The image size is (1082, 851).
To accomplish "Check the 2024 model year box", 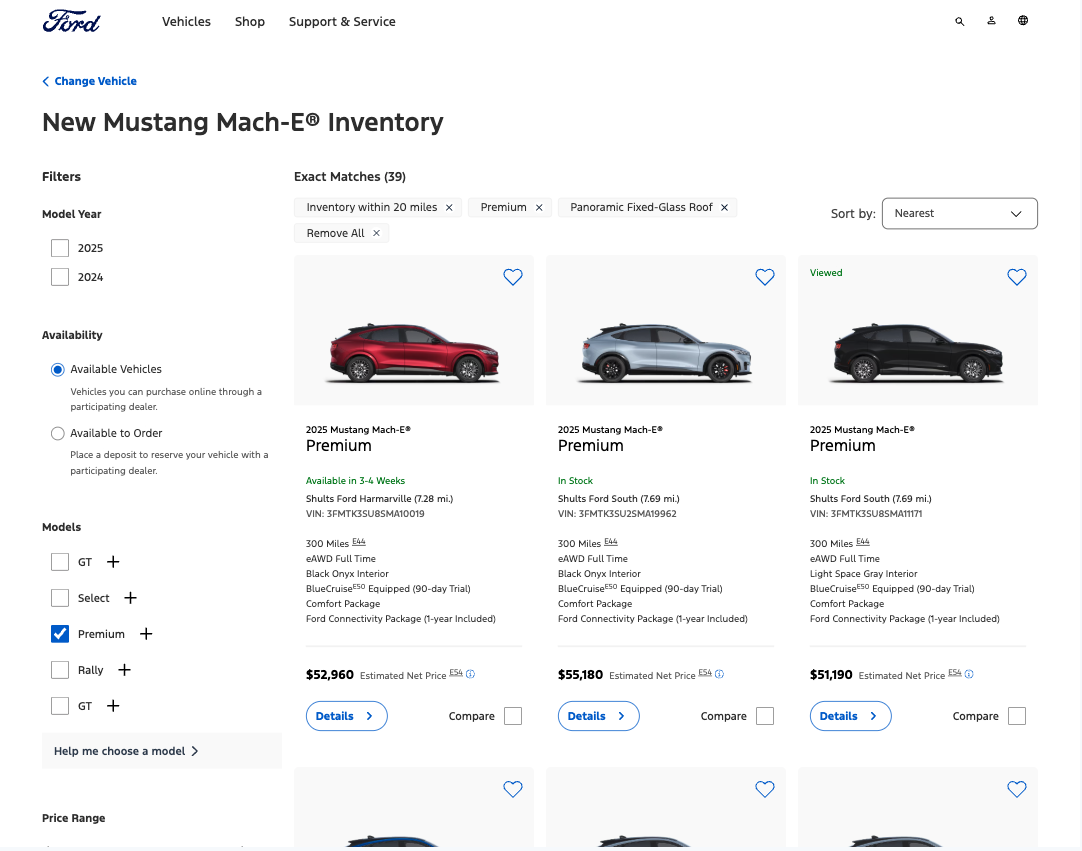I will pos(60,277).
